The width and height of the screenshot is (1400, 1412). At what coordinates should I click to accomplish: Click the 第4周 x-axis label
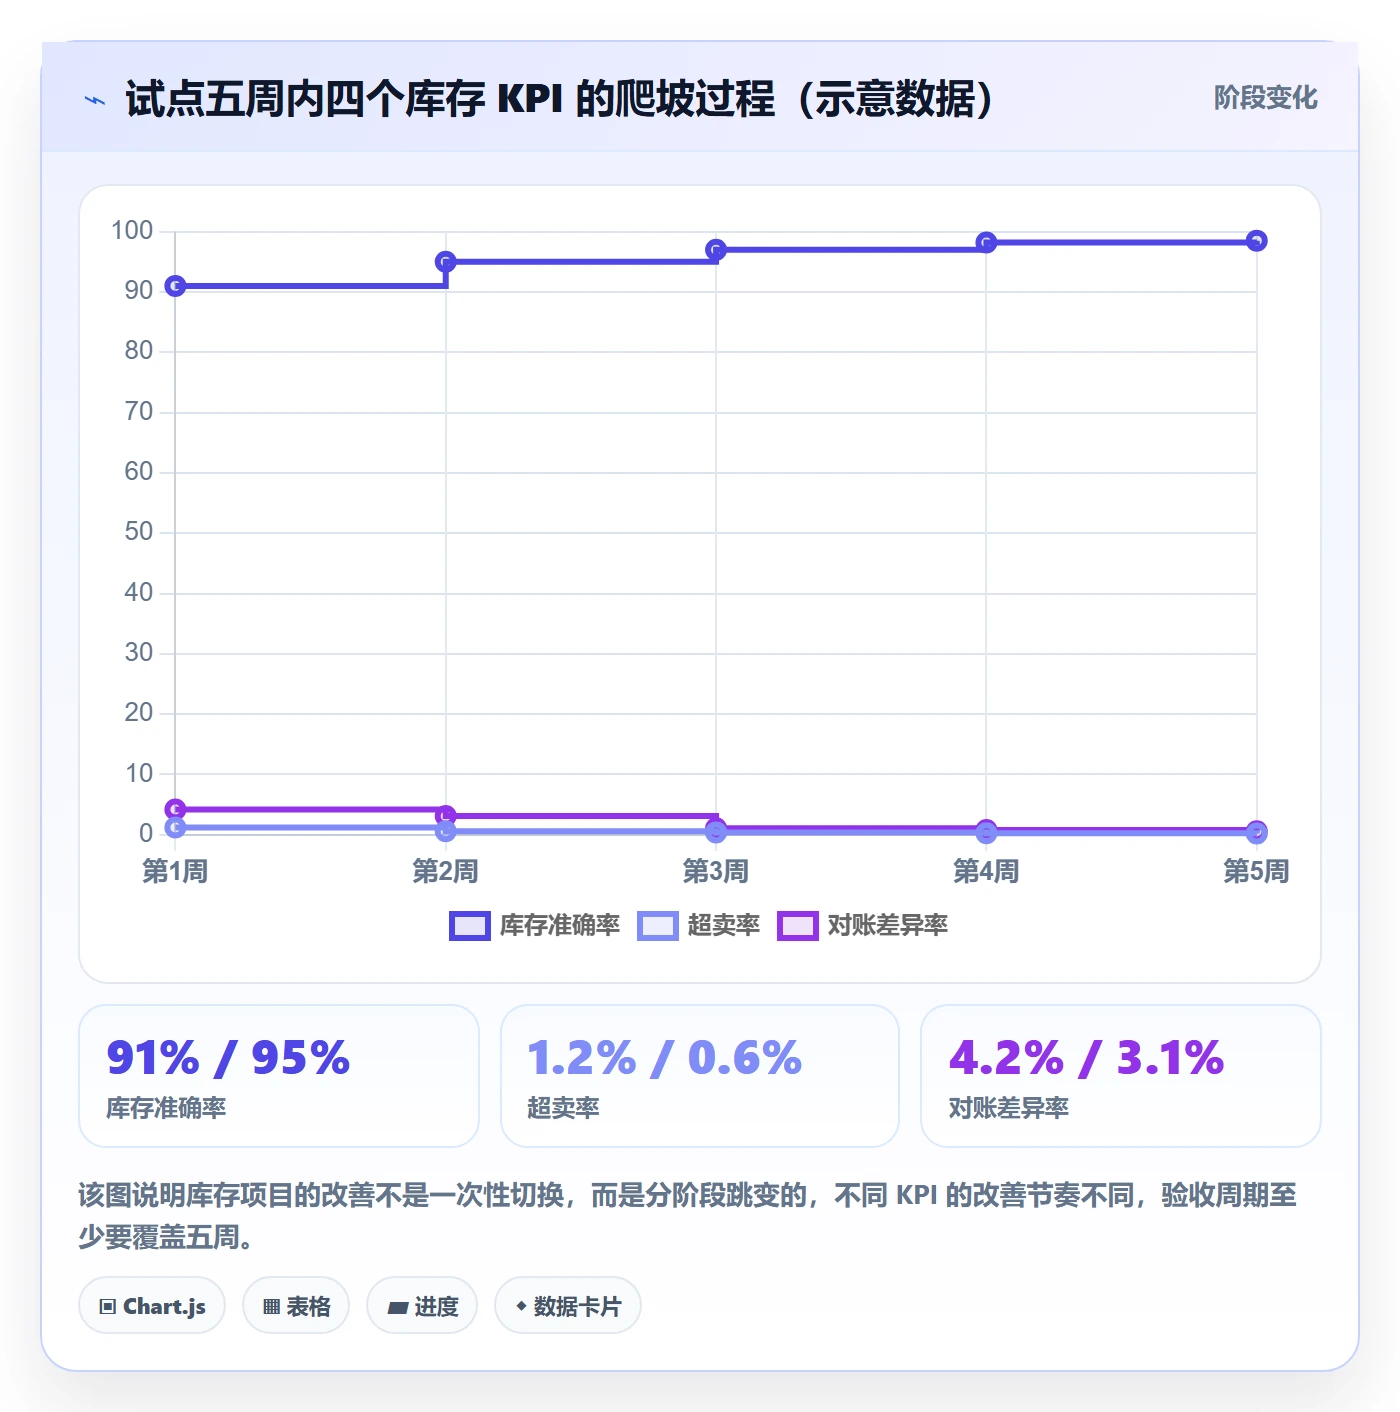[986, 871]
